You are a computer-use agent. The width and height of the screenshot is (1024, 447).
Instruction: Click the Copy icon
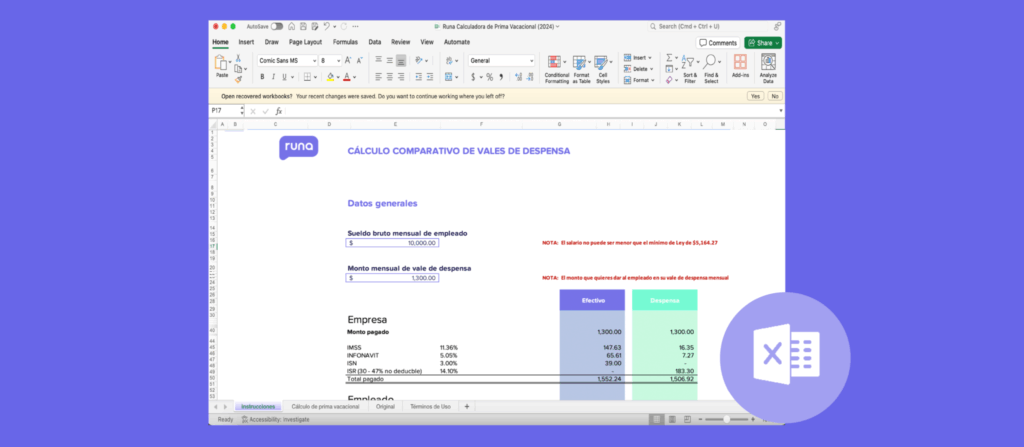(x=238, y=69)
